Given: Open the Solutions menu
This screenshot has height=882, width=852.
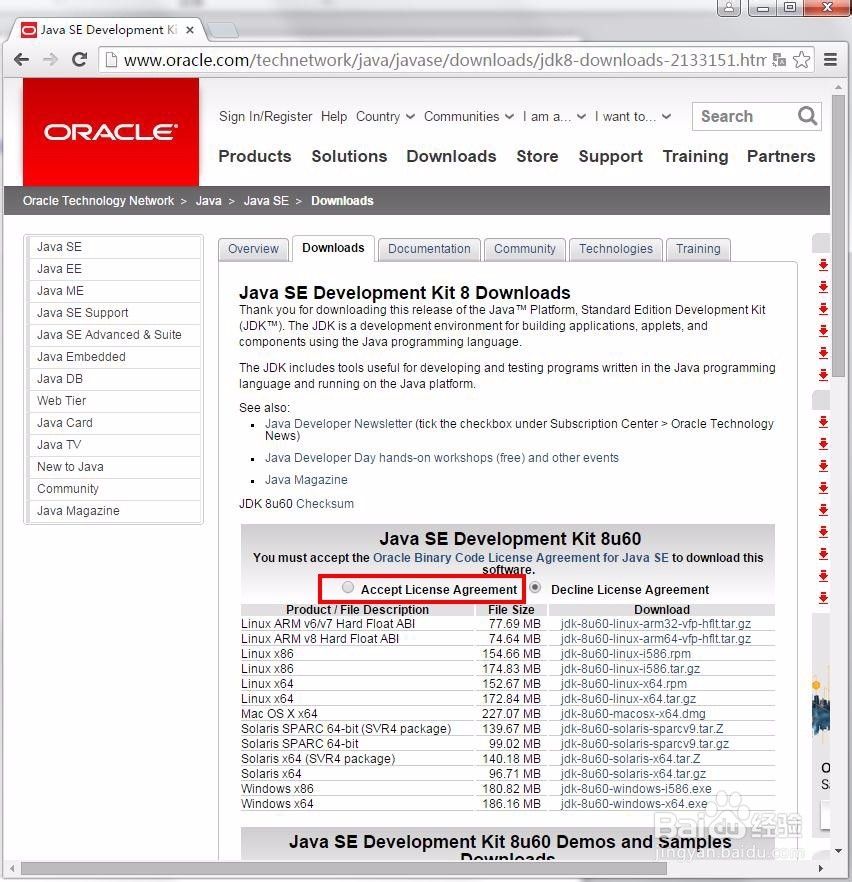Looking at the screenshot, I should coord(349,156).
